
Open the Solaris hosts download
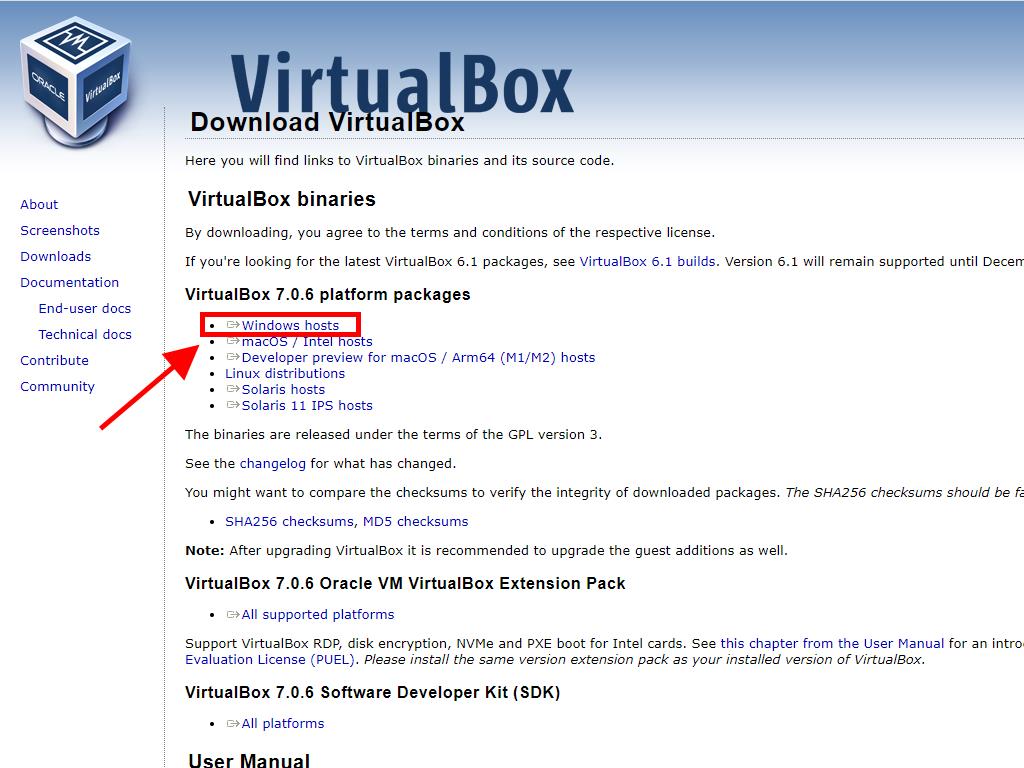(283, 389)
